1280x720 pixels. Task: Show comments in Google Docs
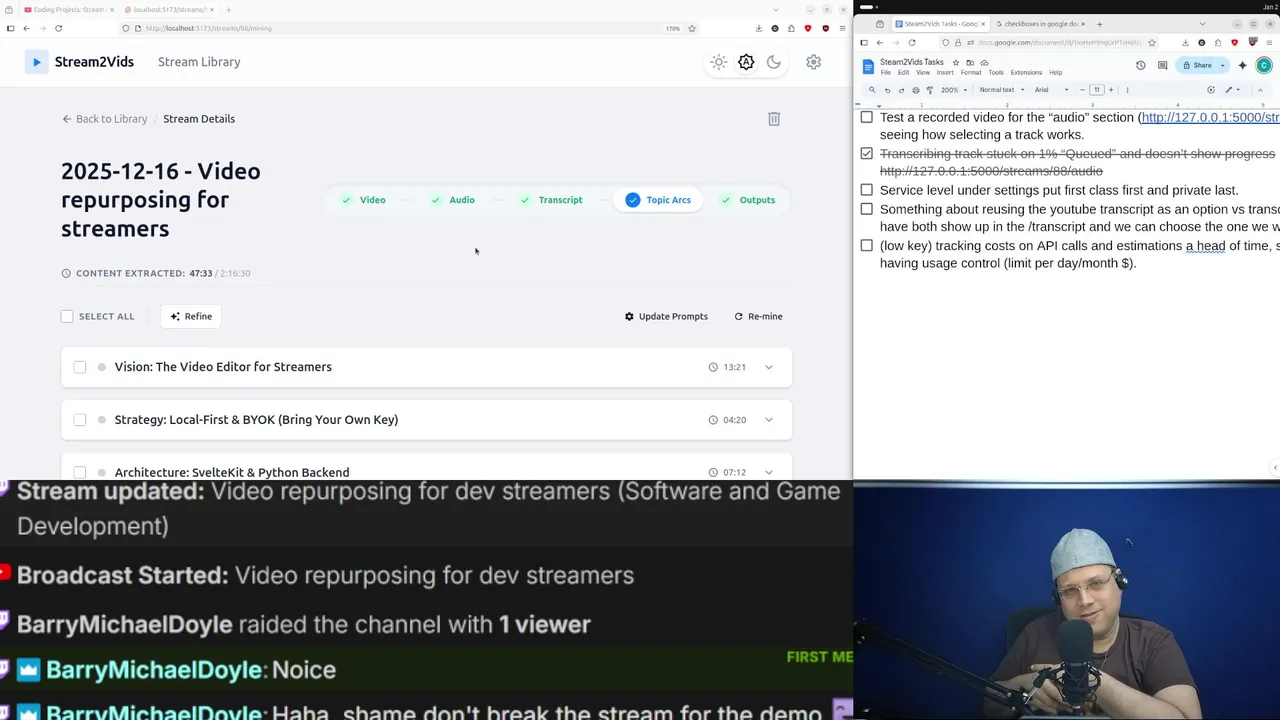click(1162, 65)
